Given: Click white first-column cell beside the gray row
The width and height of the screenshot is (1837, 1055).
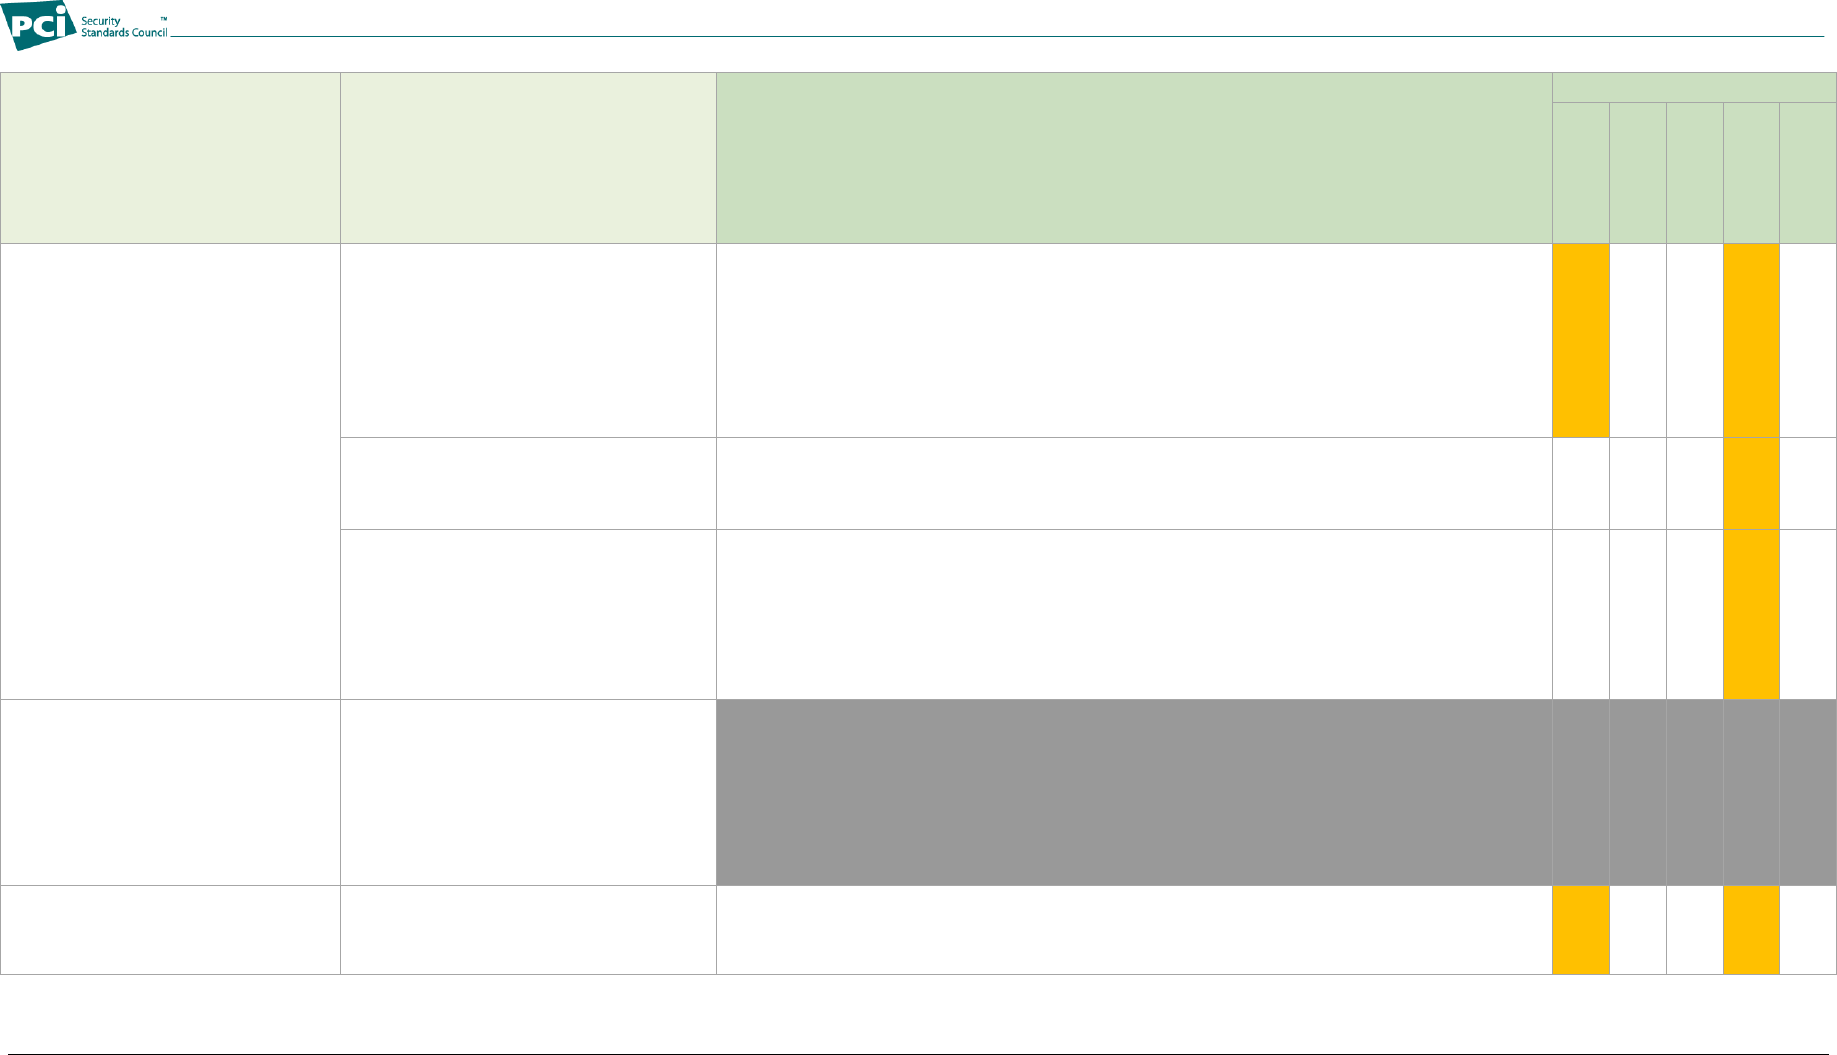Looking at the screenshot, I should pos(170,792).
